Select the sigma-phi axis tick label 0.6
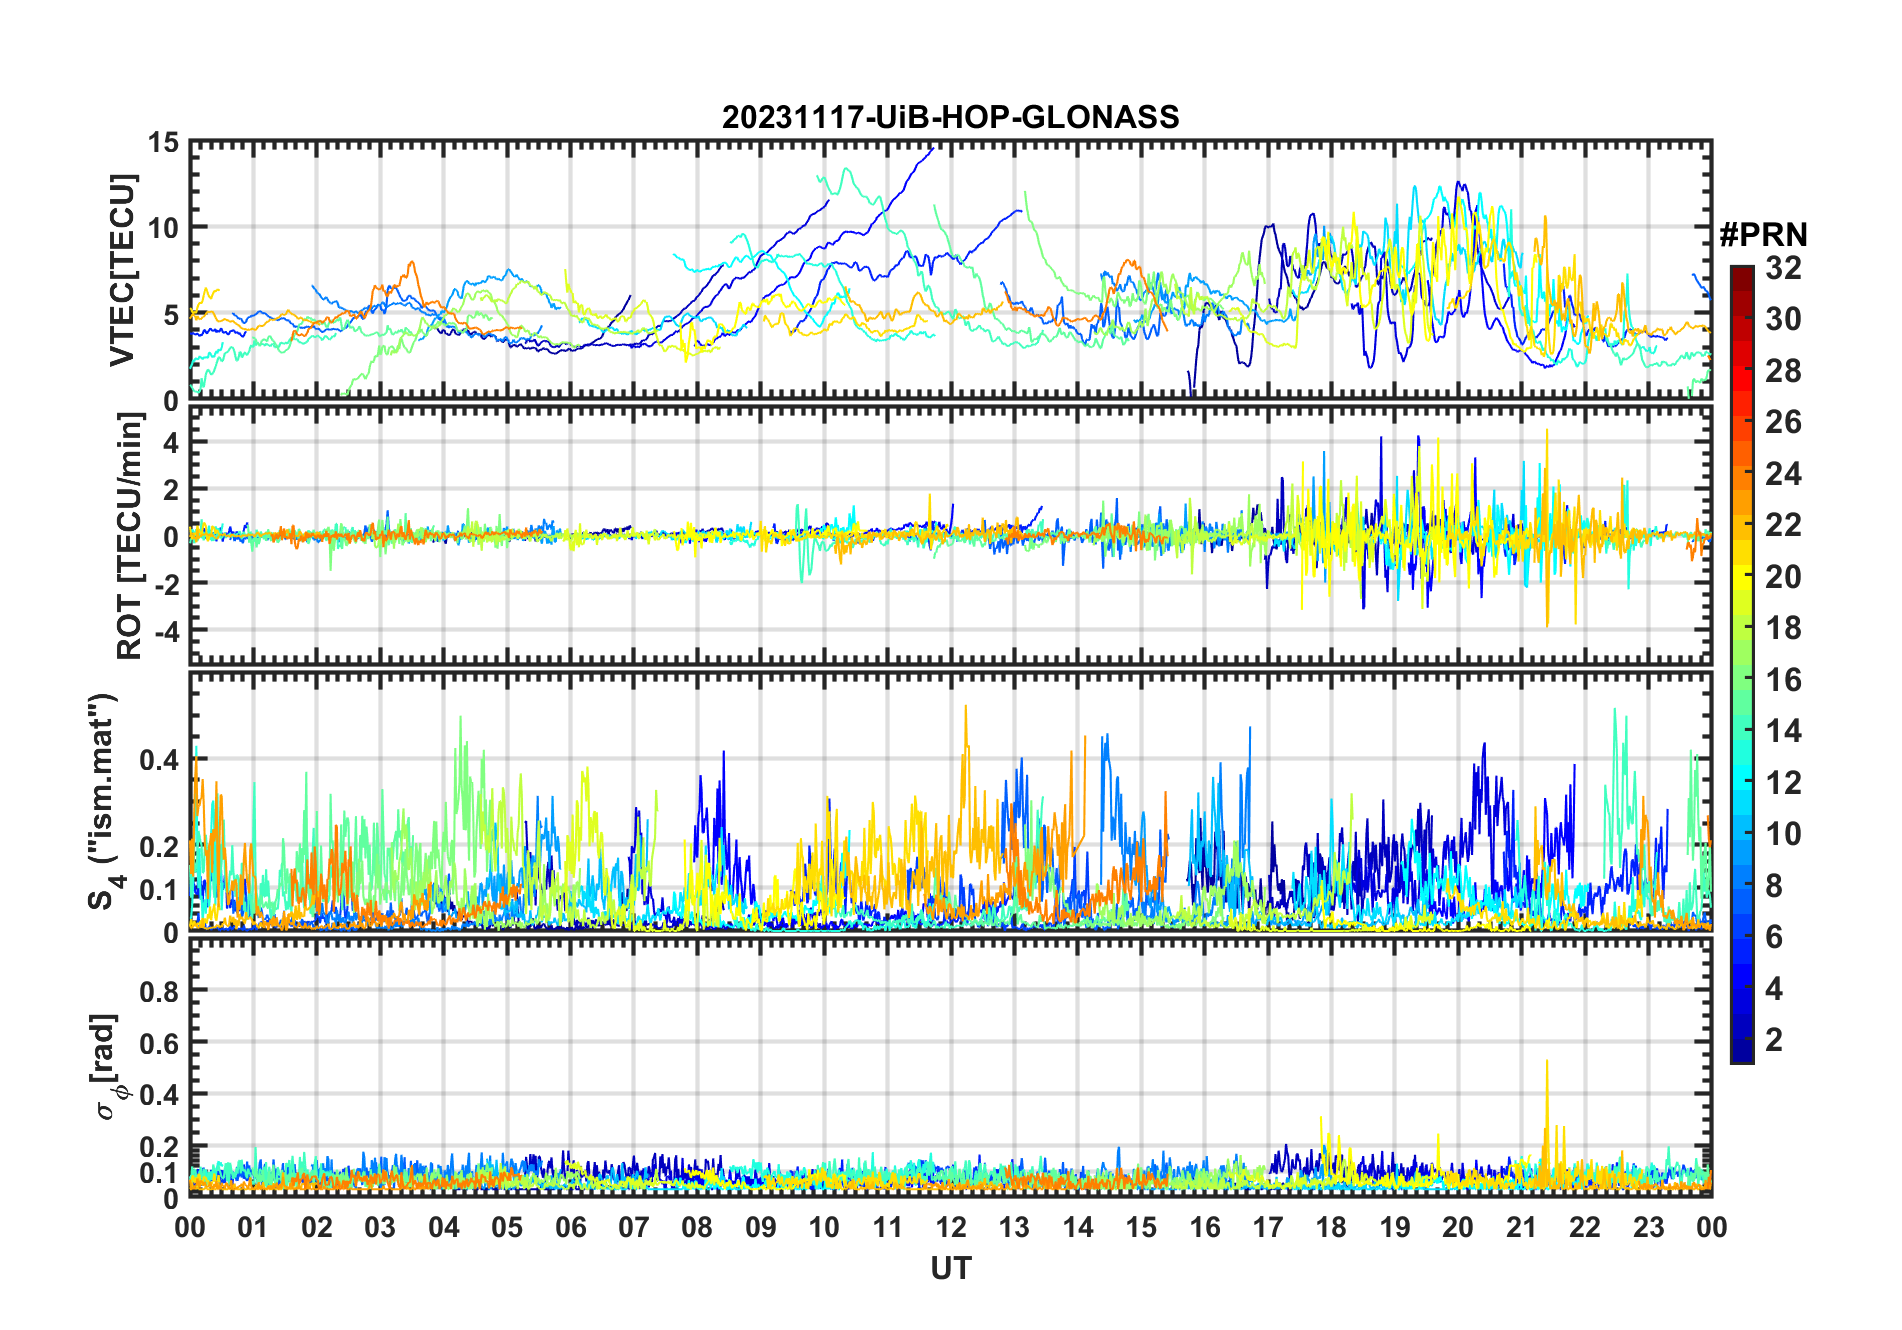Viewport: 1902px width, 1330px height. 160,1043
